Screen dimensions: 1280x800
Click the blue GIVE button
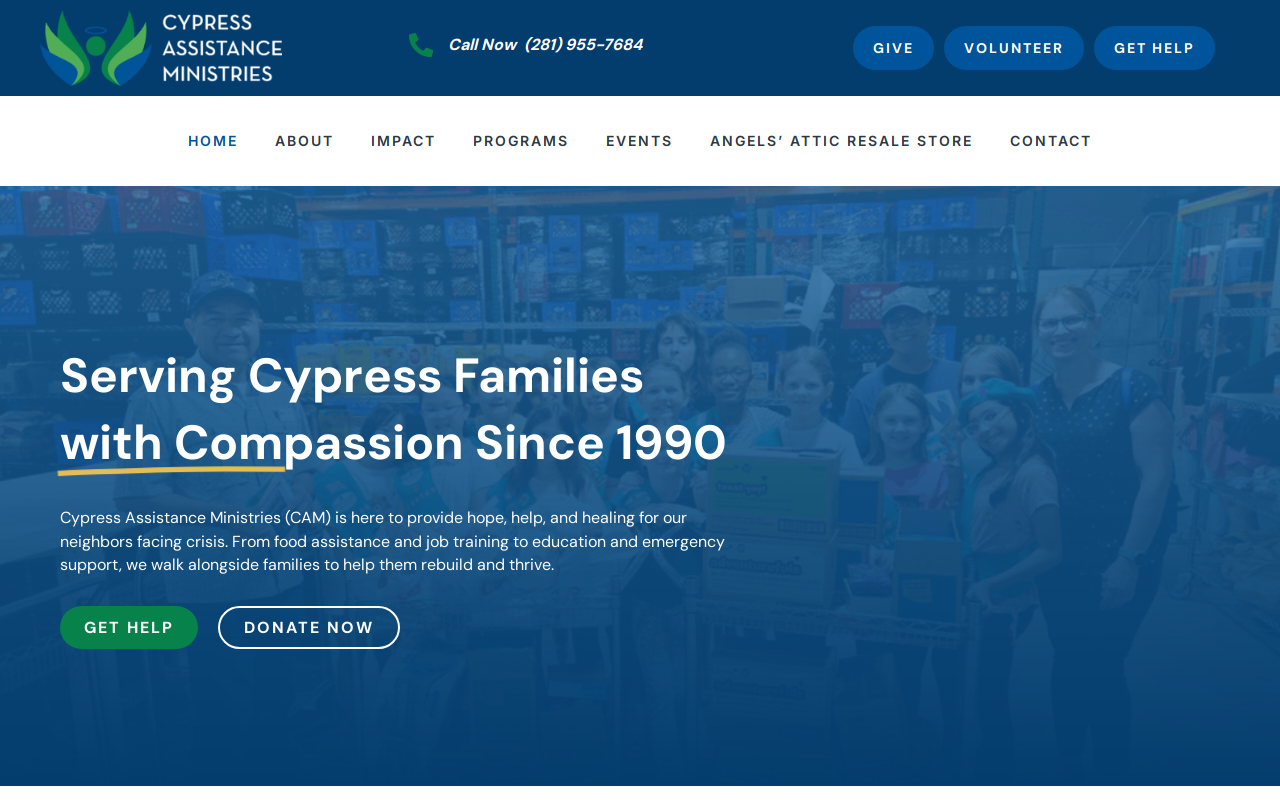click(893, 48)
